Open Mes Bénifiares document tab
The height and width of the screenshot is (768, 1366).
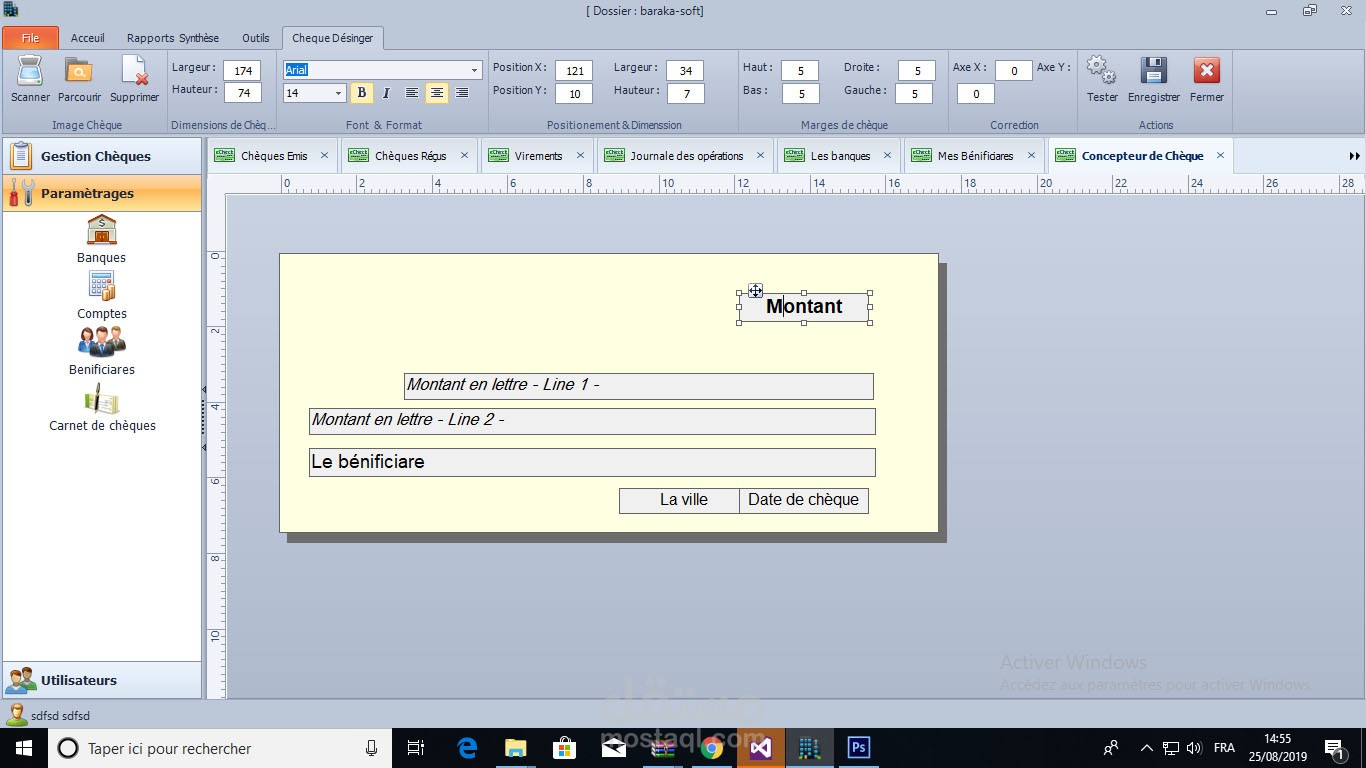click(975, 156)
